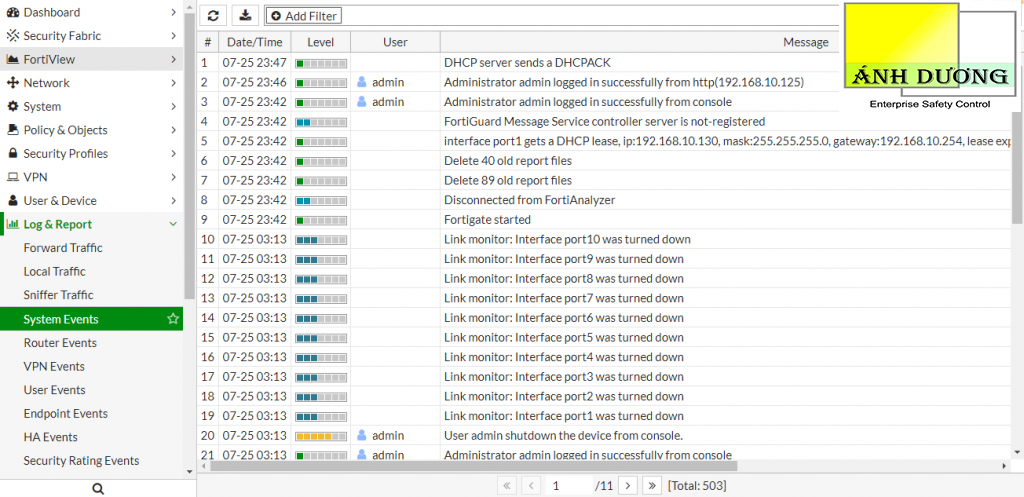Click the Log & Report bar chart icon
The image size is (1024, 497).
coord(12,224)
